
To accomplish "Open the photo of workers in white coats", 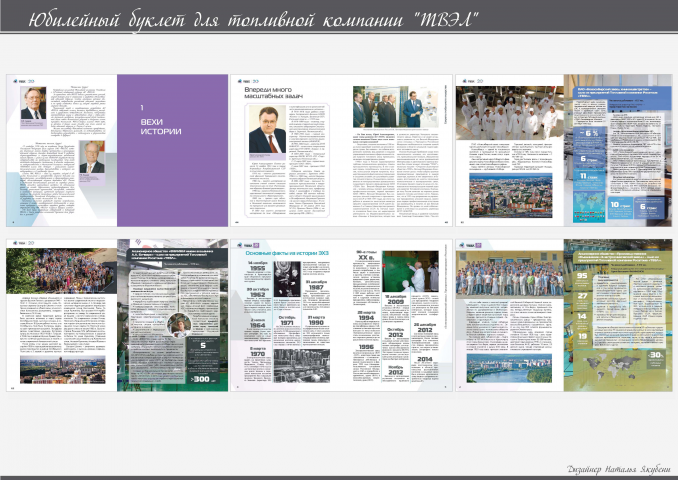I will click(x=510, y=112).
